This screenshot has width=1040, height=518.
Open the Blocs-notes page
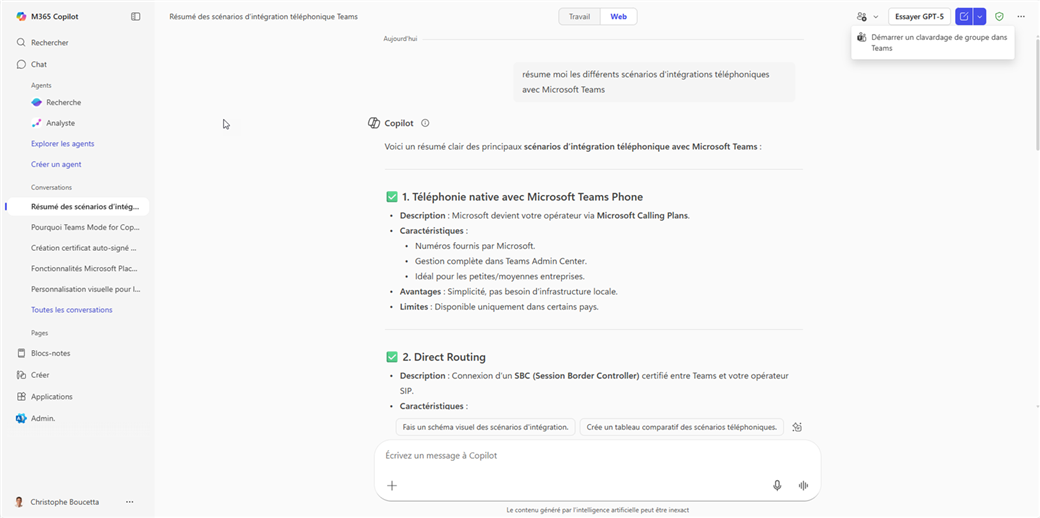pos(50,353)
